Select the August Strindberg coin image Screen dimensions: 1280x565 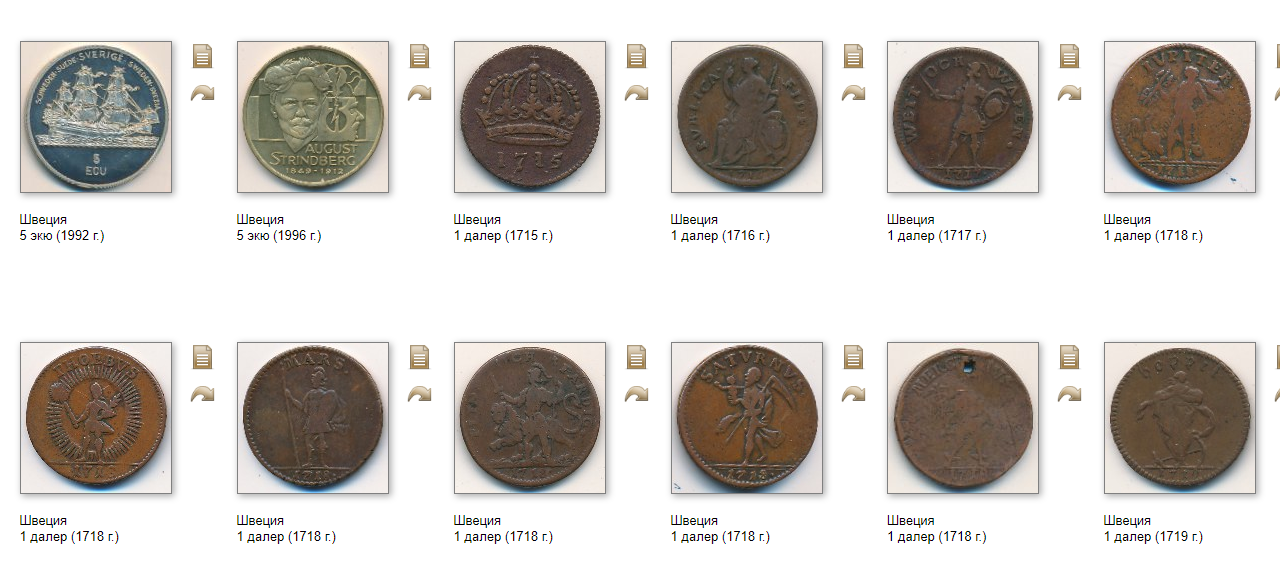(313, 117)
